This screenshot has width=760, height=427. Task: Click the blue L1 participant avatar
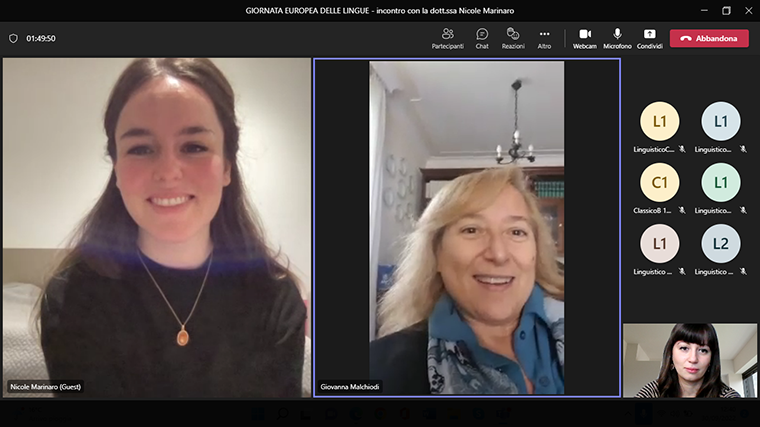[x=721, y=121]
